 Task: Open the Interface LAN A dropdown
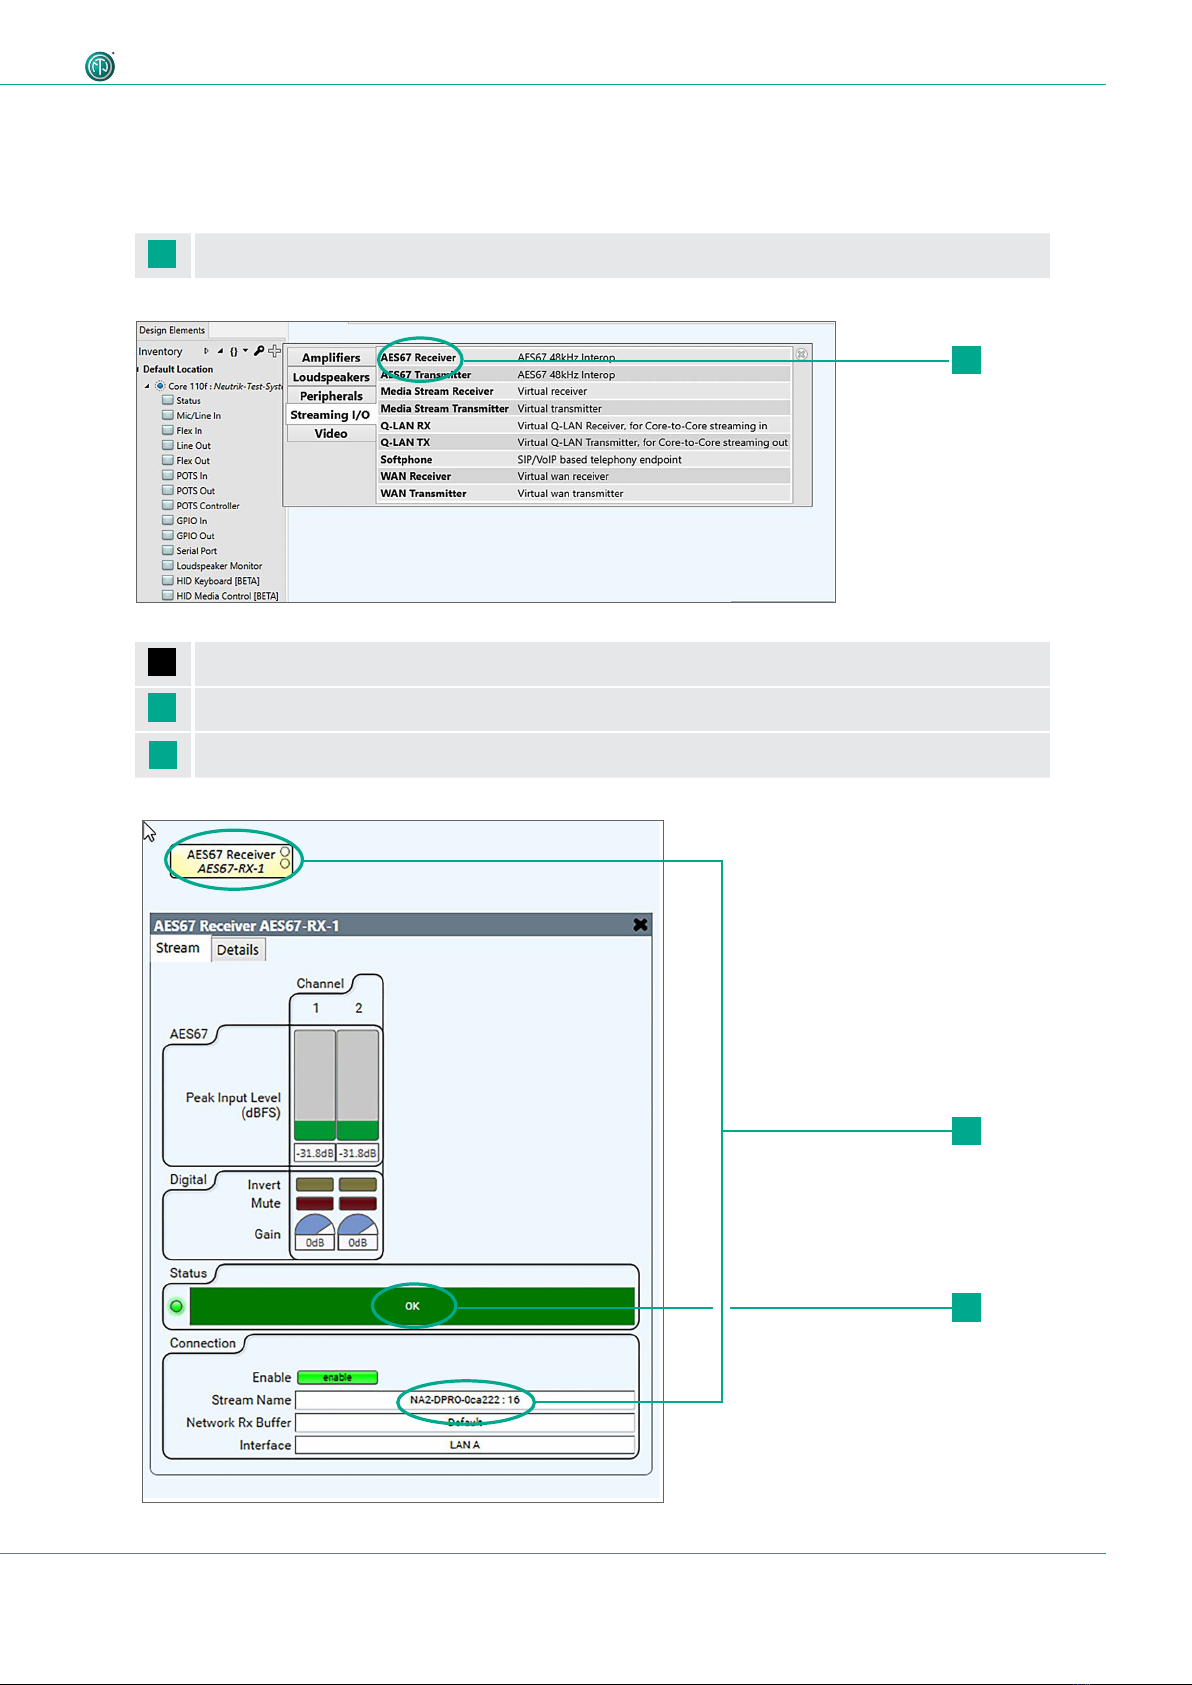pyautogui.click(x=464, y=1445)
